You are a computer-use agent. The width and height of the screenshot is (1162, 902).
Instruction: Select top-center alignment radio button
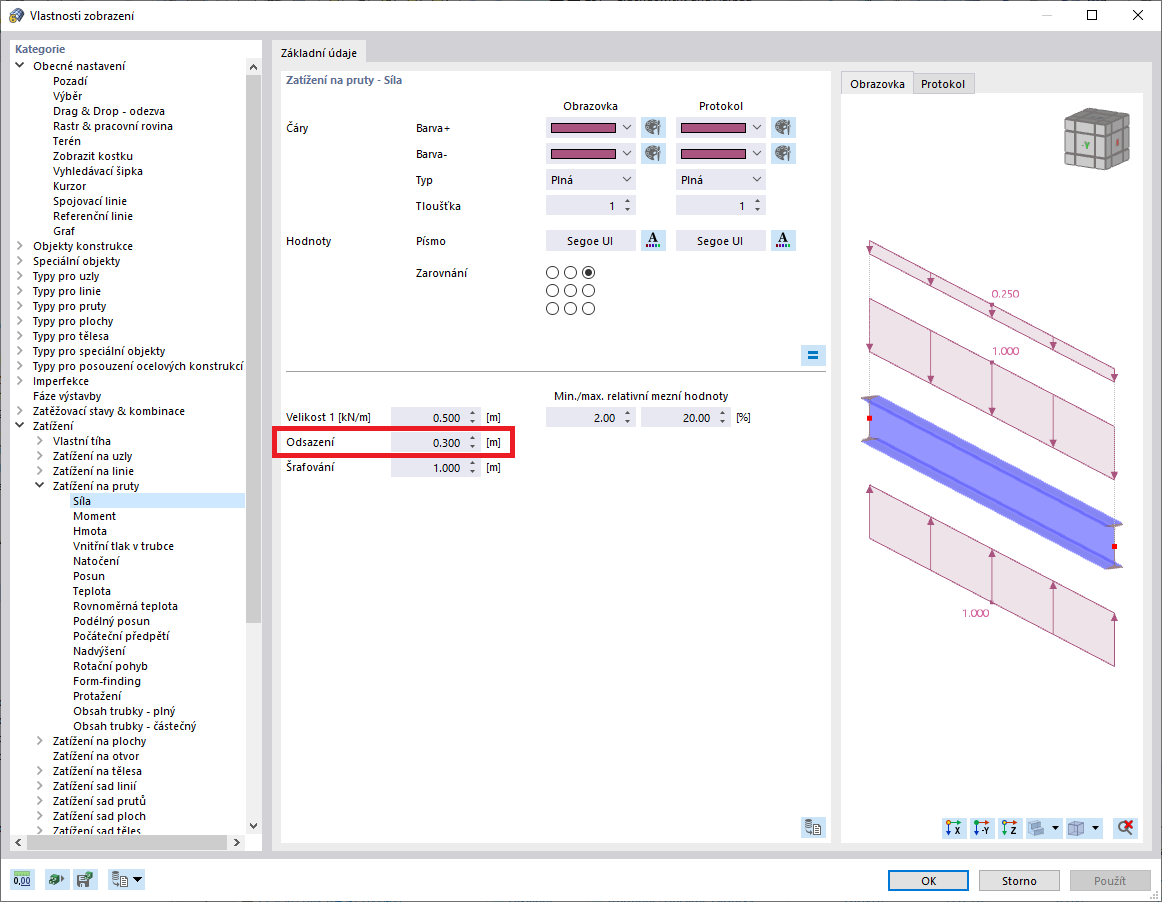point(570,273)
